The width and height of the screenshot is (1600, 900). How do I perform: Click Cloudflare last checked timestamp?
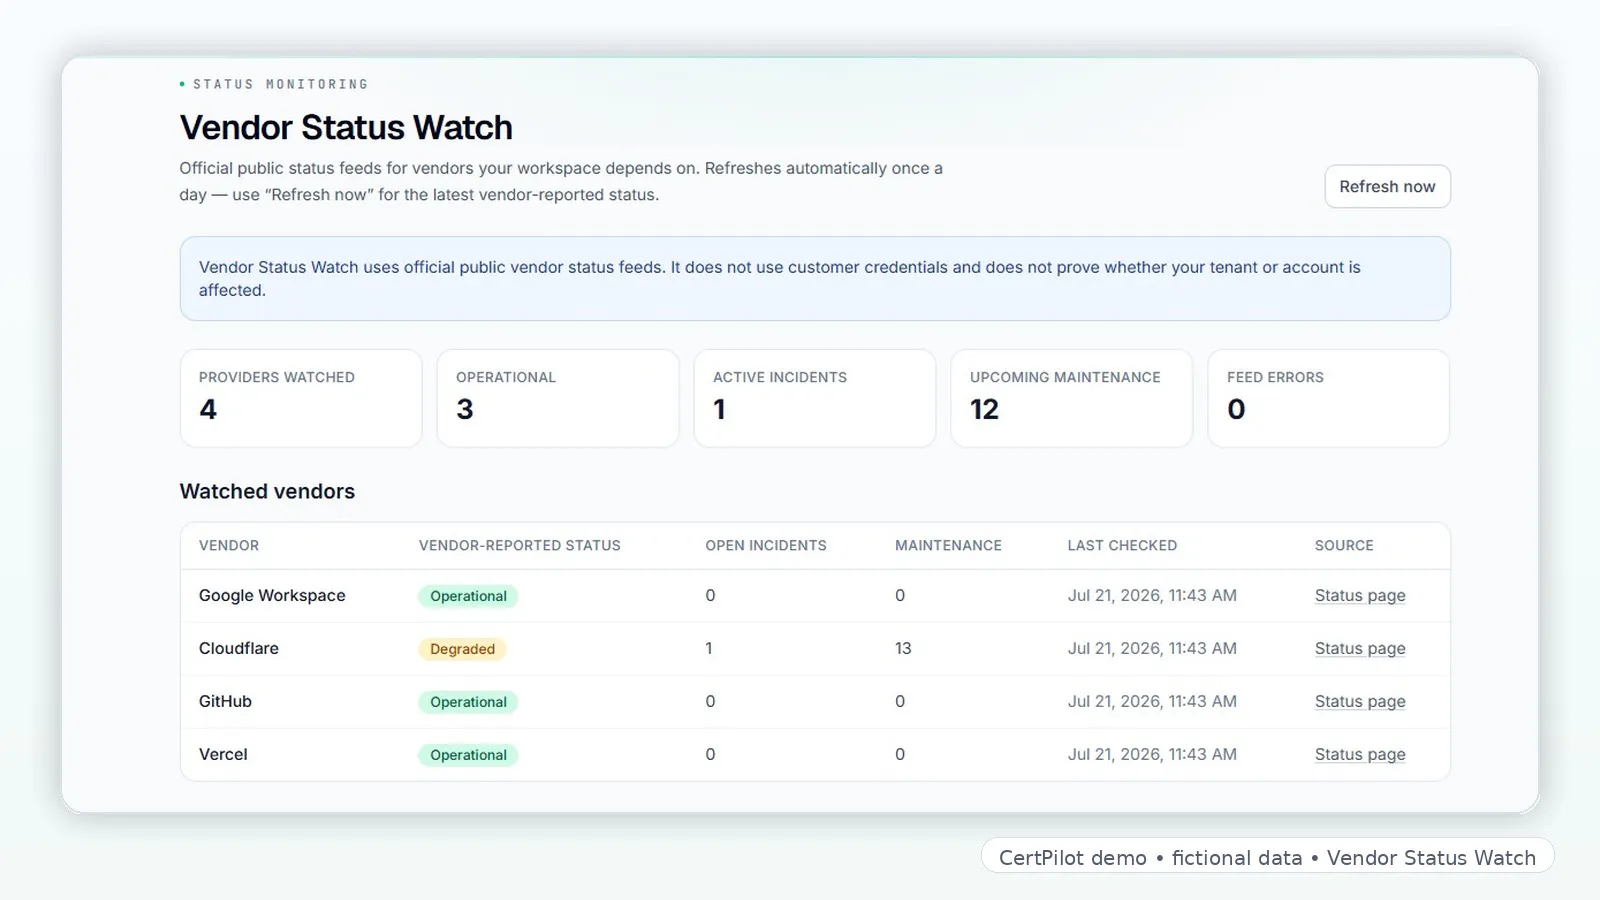1152,649
